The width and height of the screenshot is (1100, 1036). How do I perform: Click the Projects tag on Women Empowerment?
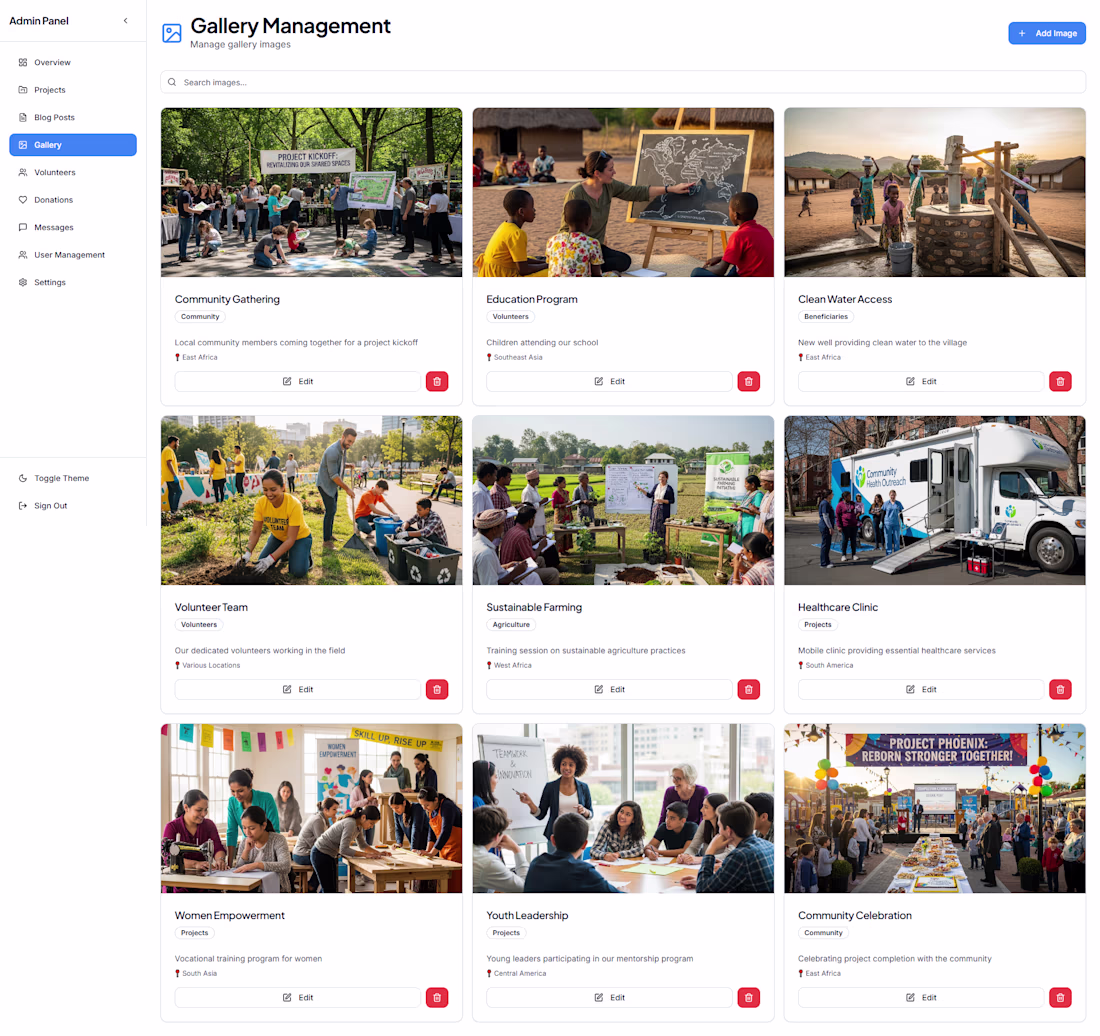click(194, 933)
